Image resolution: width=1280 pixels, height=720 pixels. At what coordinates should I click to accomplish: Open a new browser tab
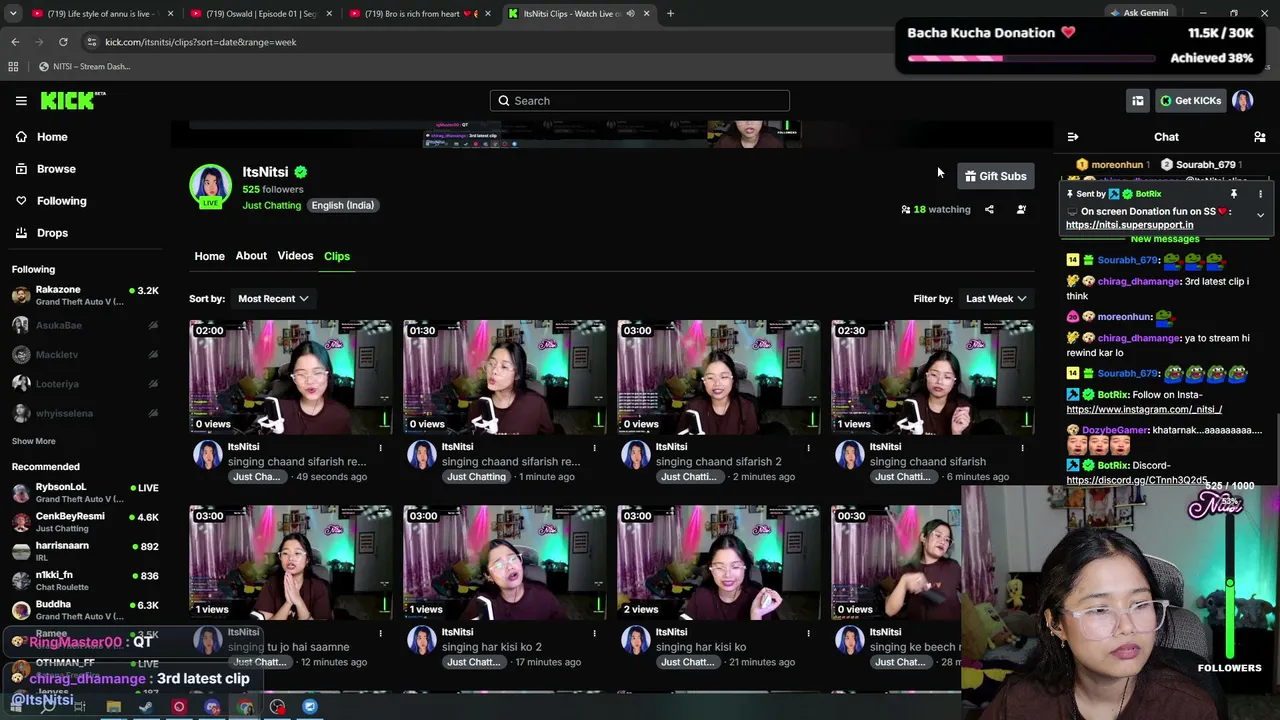tap(670, 13)
